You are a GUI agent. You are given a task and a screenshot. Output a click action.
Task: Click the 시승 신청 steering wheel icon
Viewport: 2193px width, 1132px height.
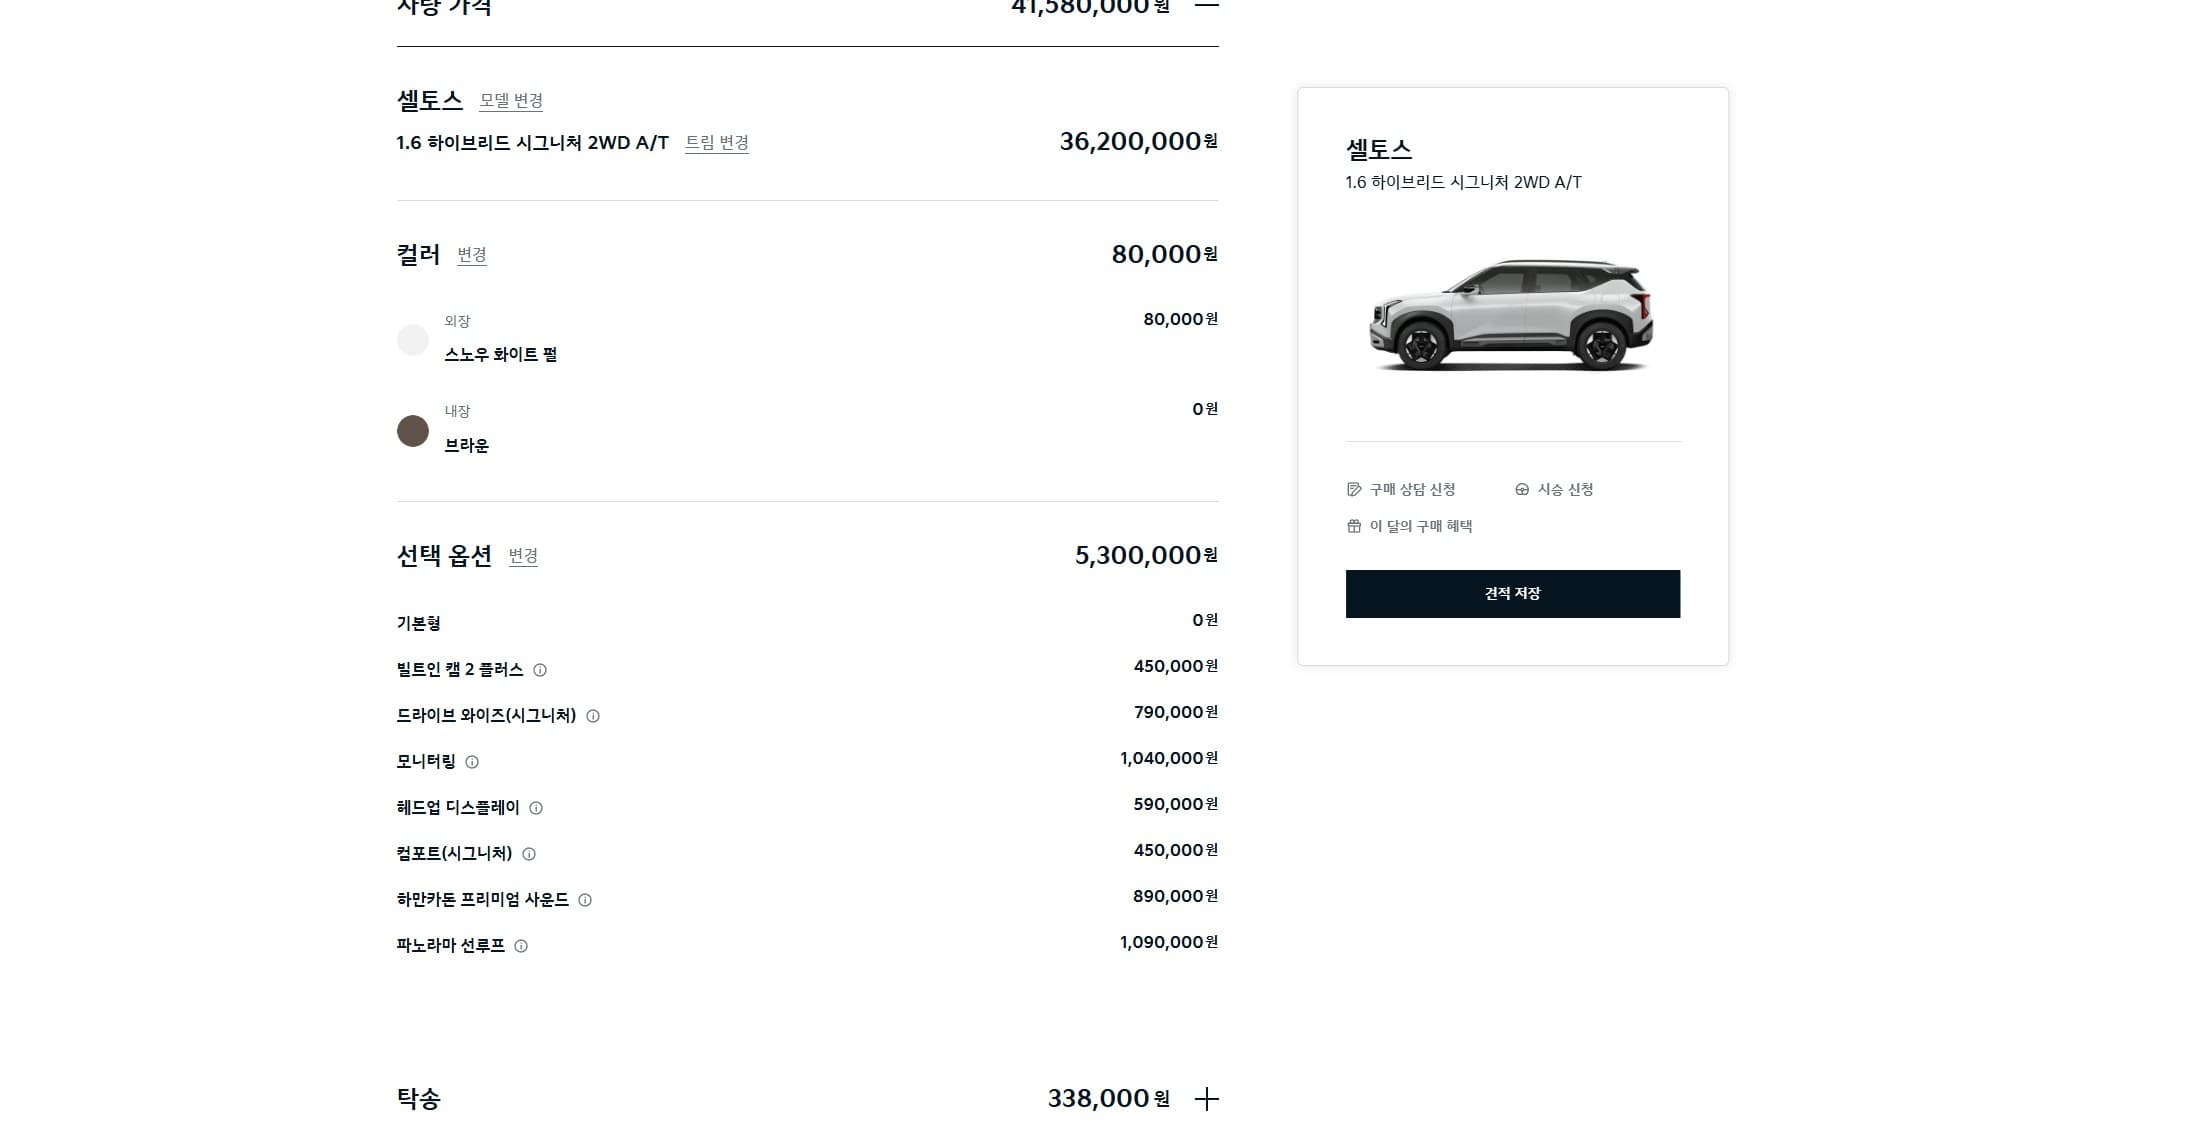[1522, 489]
